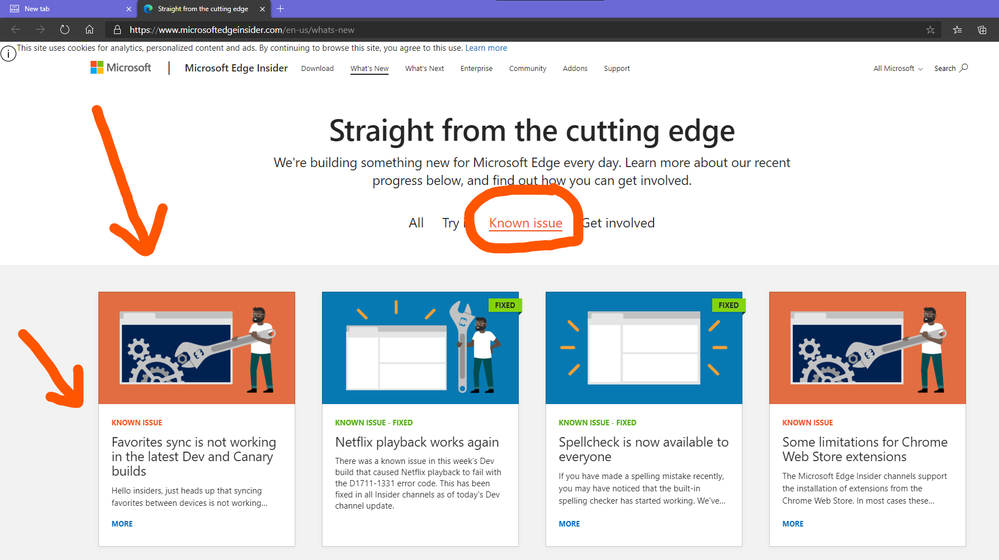
Task: Open the Netflix playback card image
Action: [420, 348]
